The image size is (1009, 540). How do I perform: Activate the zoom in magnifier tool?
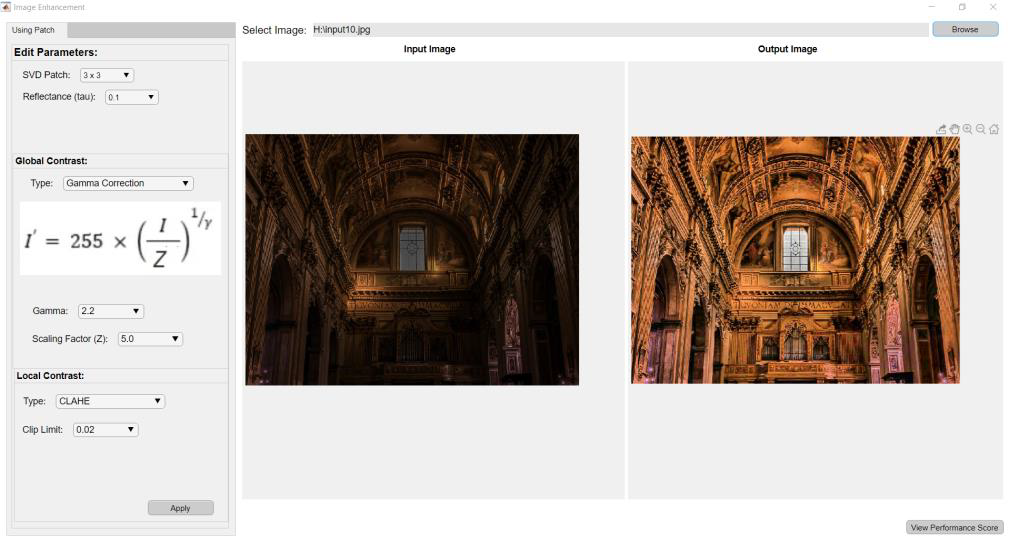pyautogui.click(x=967, y=129)
